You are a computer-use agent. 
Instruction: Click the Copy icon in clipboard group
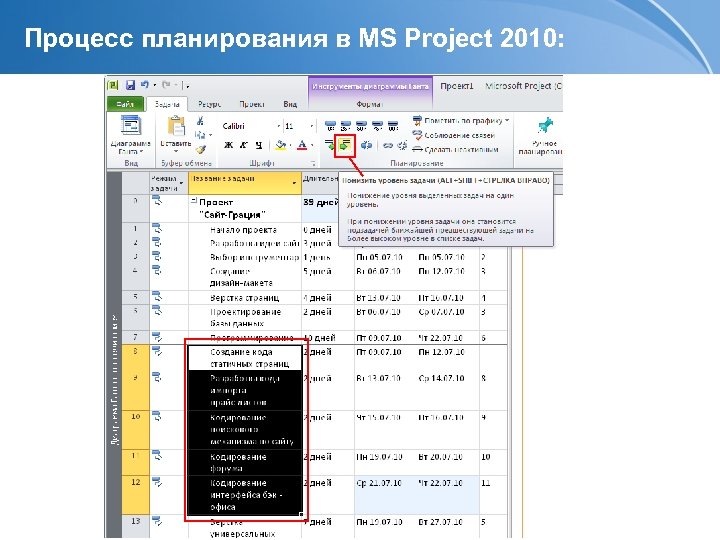click(199, 135)
